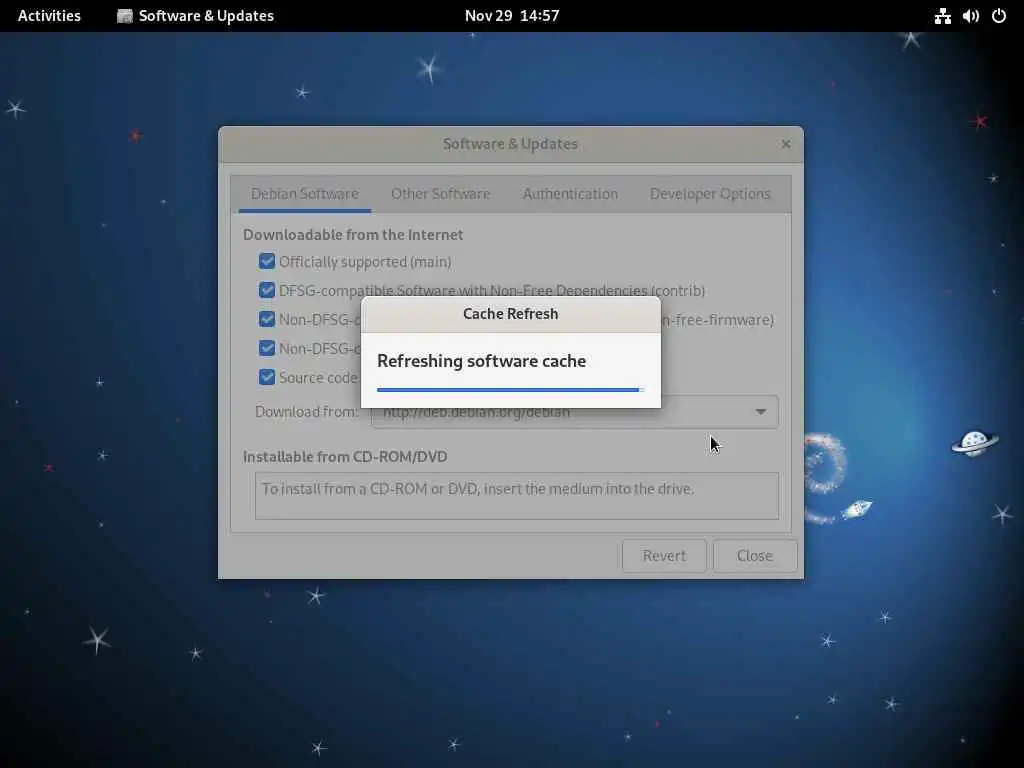Click the Software & Updates window title
The width and height of the screenshot is (1024, 768).
click(510, 144)
